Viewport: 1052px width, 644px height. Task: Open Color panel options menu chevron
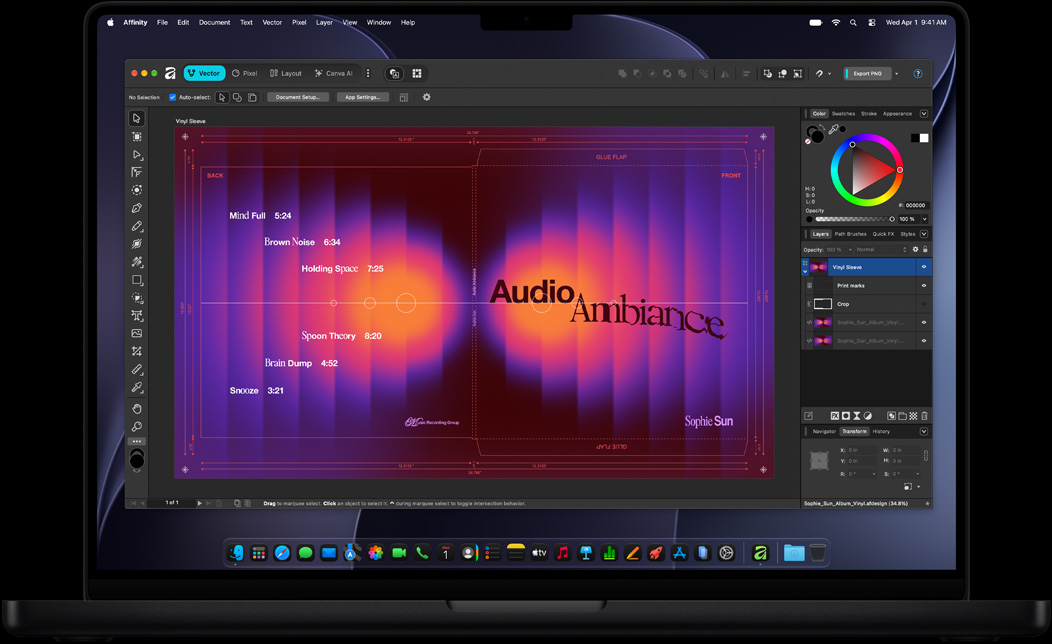click(x=924, y=114)
